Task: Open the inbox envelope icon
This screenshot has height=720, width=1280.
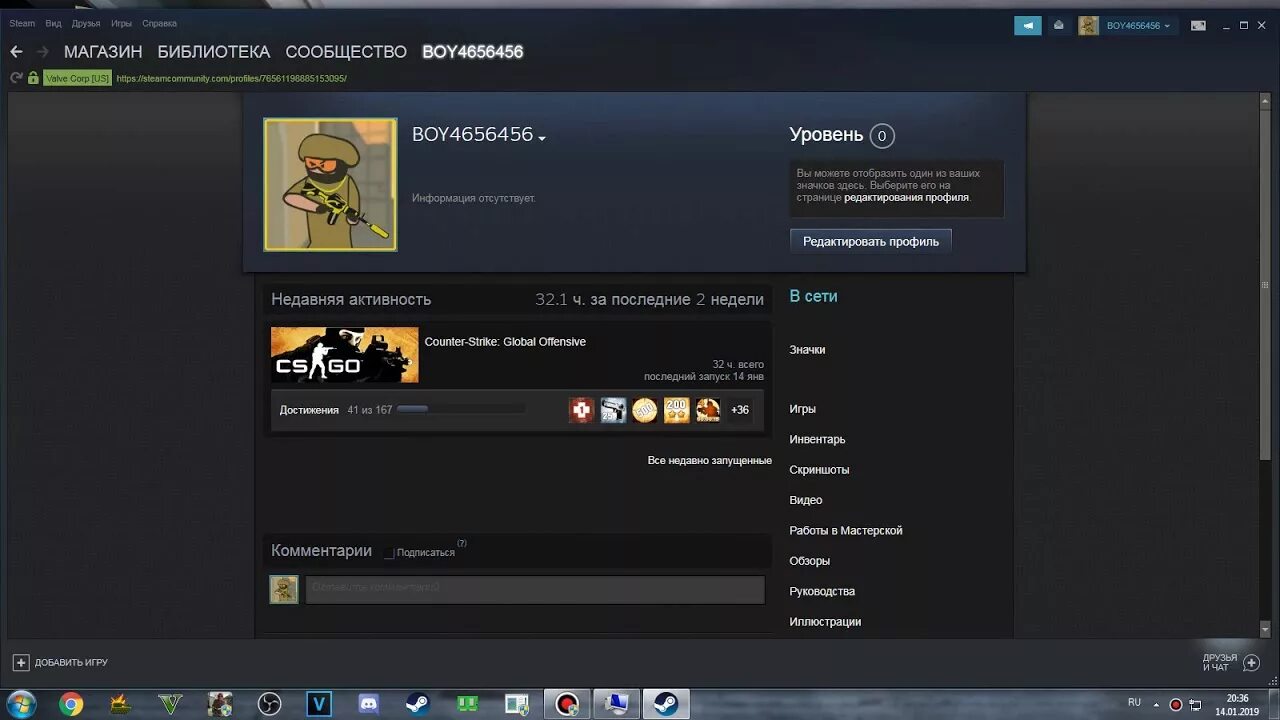Action: tap(1059, 26)
